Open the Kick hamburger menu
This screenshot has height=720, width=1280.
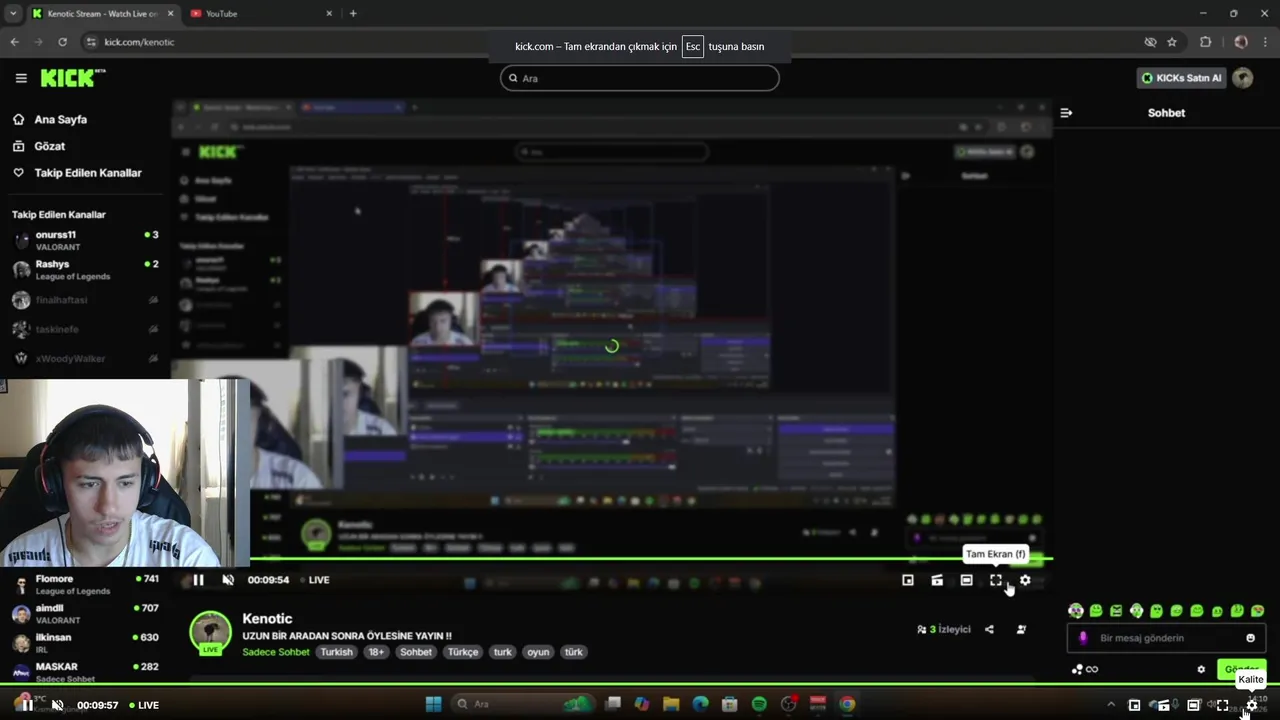click(x=21, y=78)
